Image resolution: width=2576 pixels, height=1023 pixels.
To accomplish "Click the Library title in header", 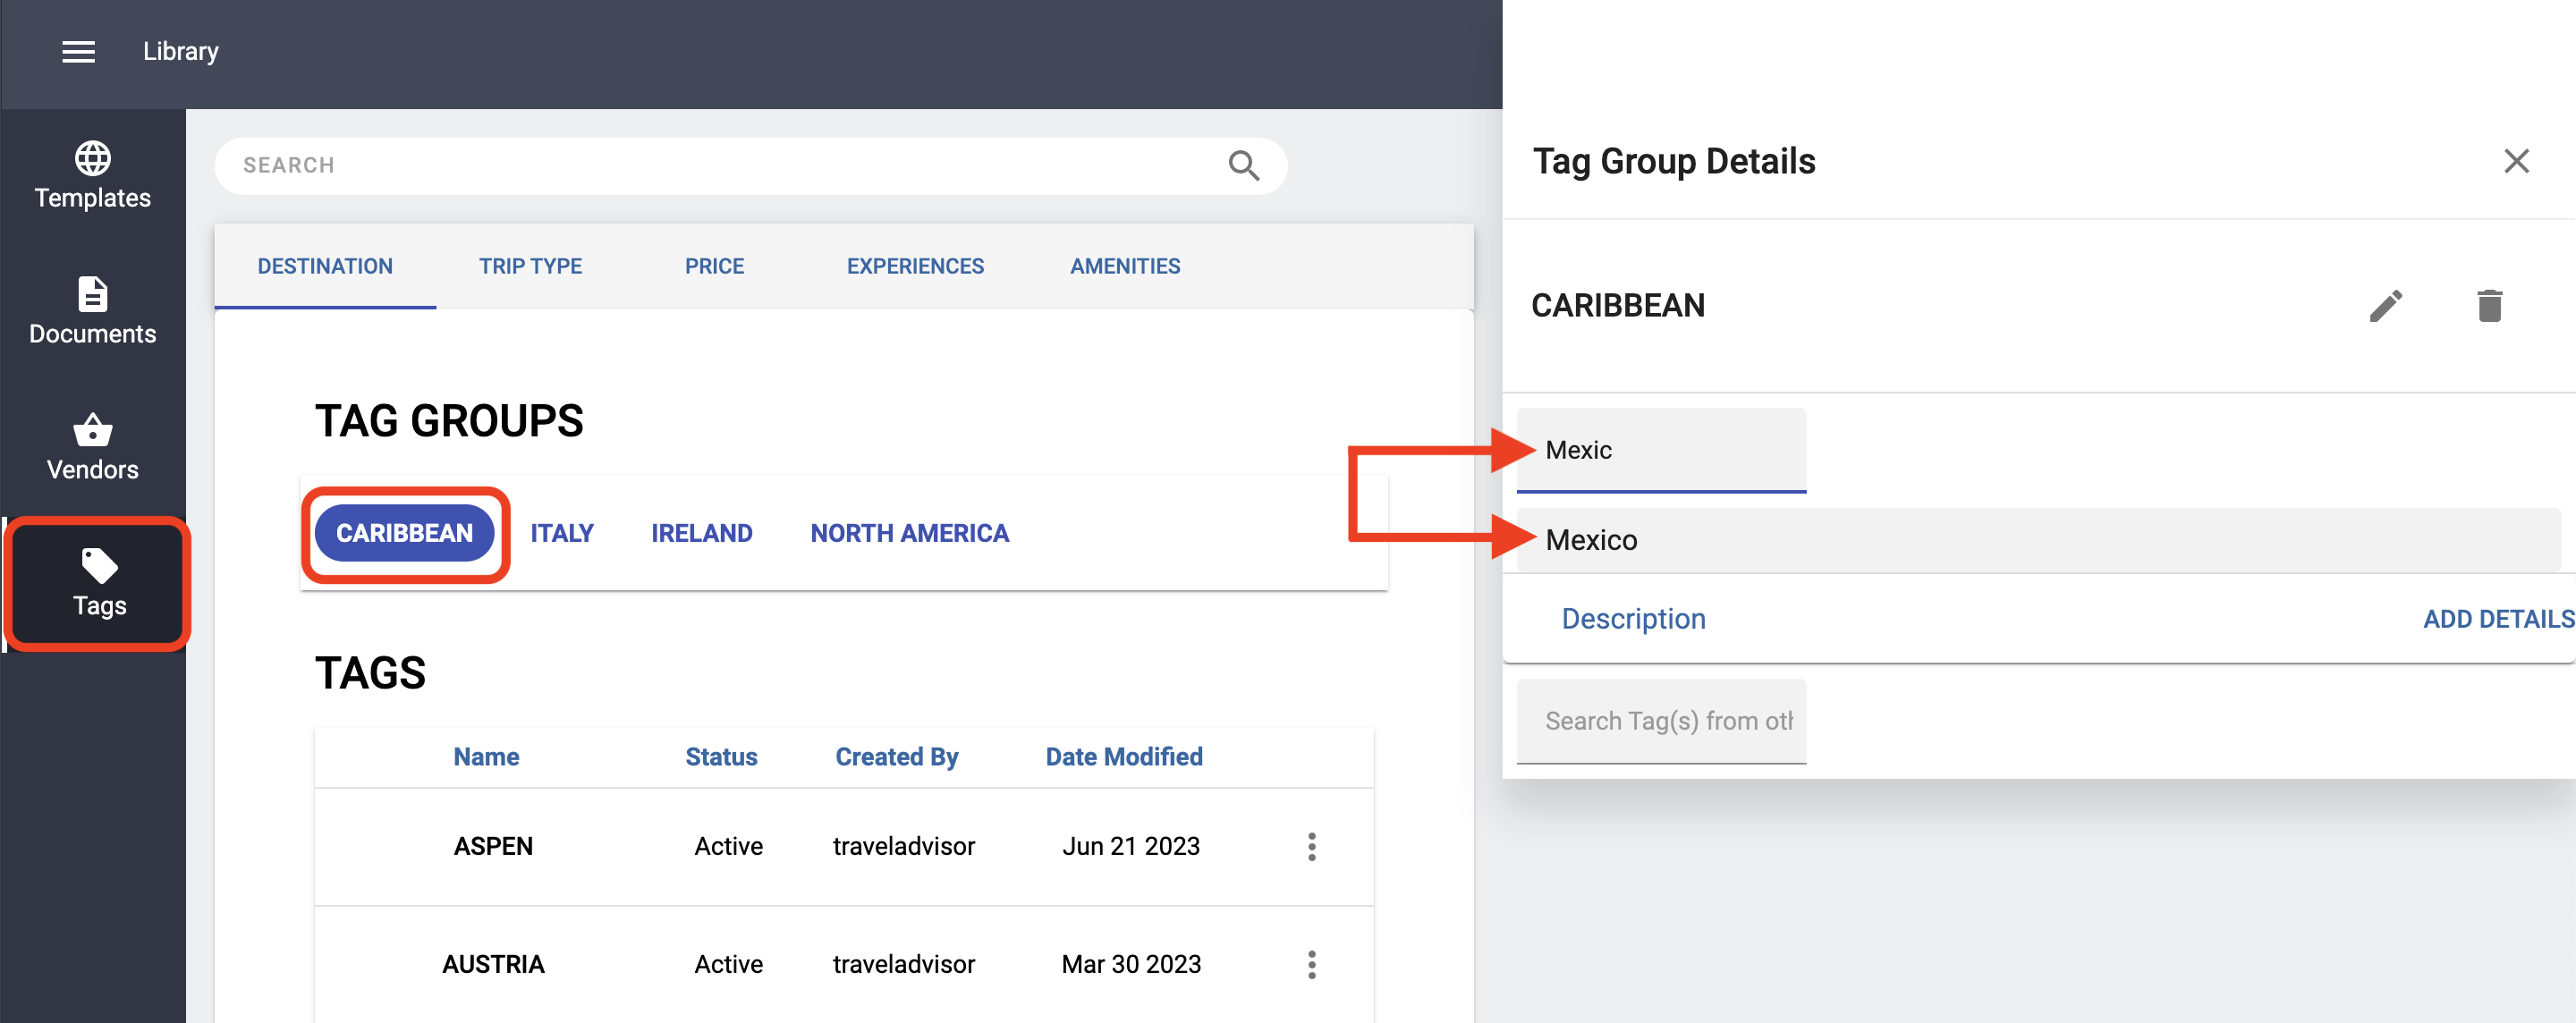I will click(180, 51).
